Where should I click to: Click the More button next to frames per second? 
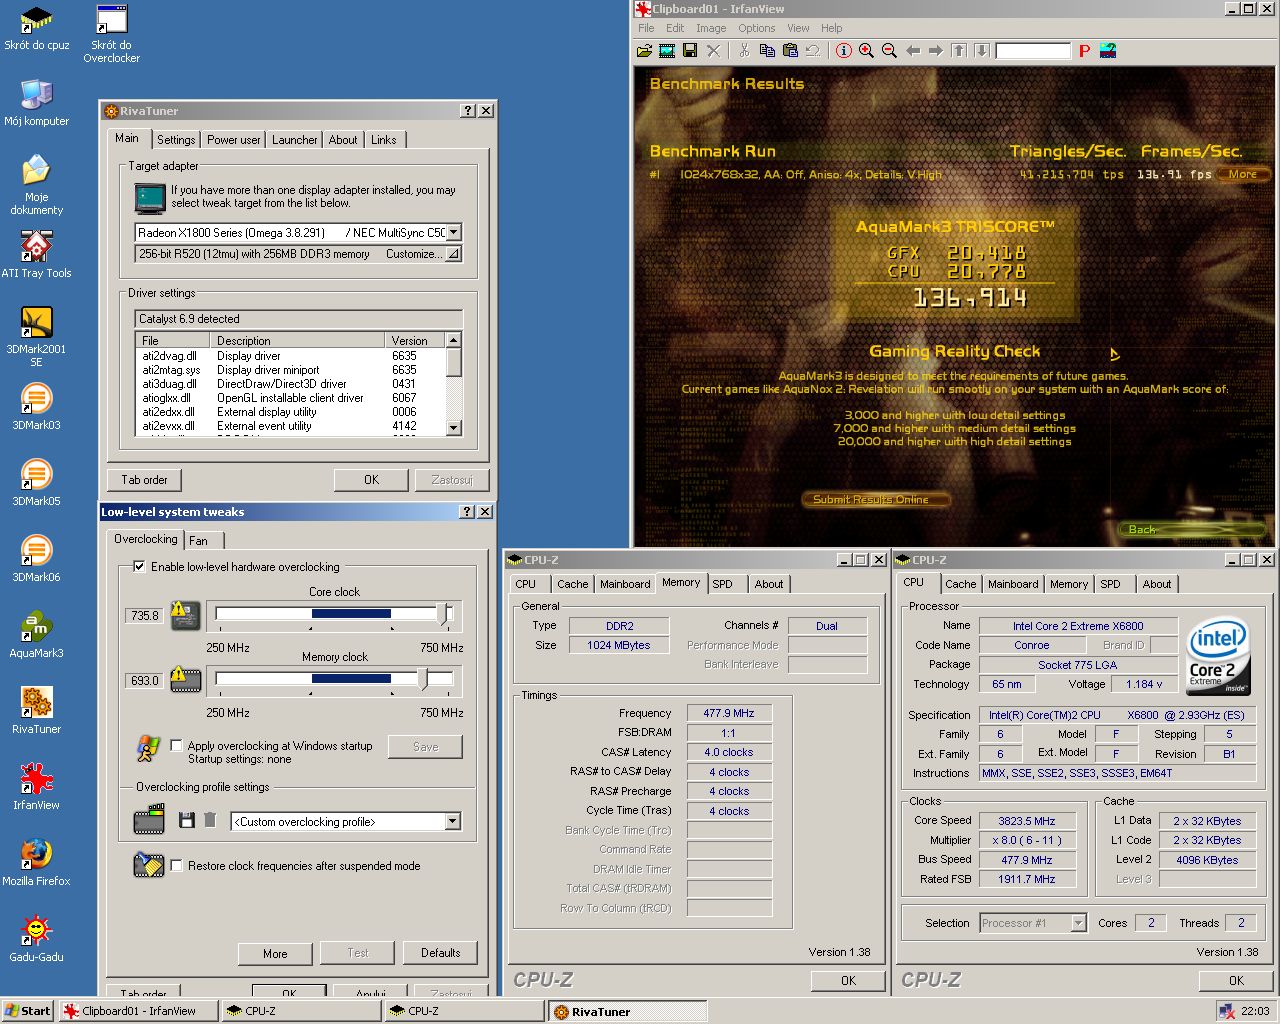point(1243,174)
